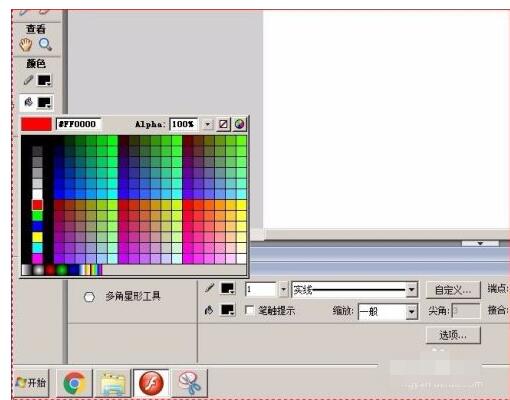
Task: Open the toolbox fill color swatch
Action: [44, 102]
